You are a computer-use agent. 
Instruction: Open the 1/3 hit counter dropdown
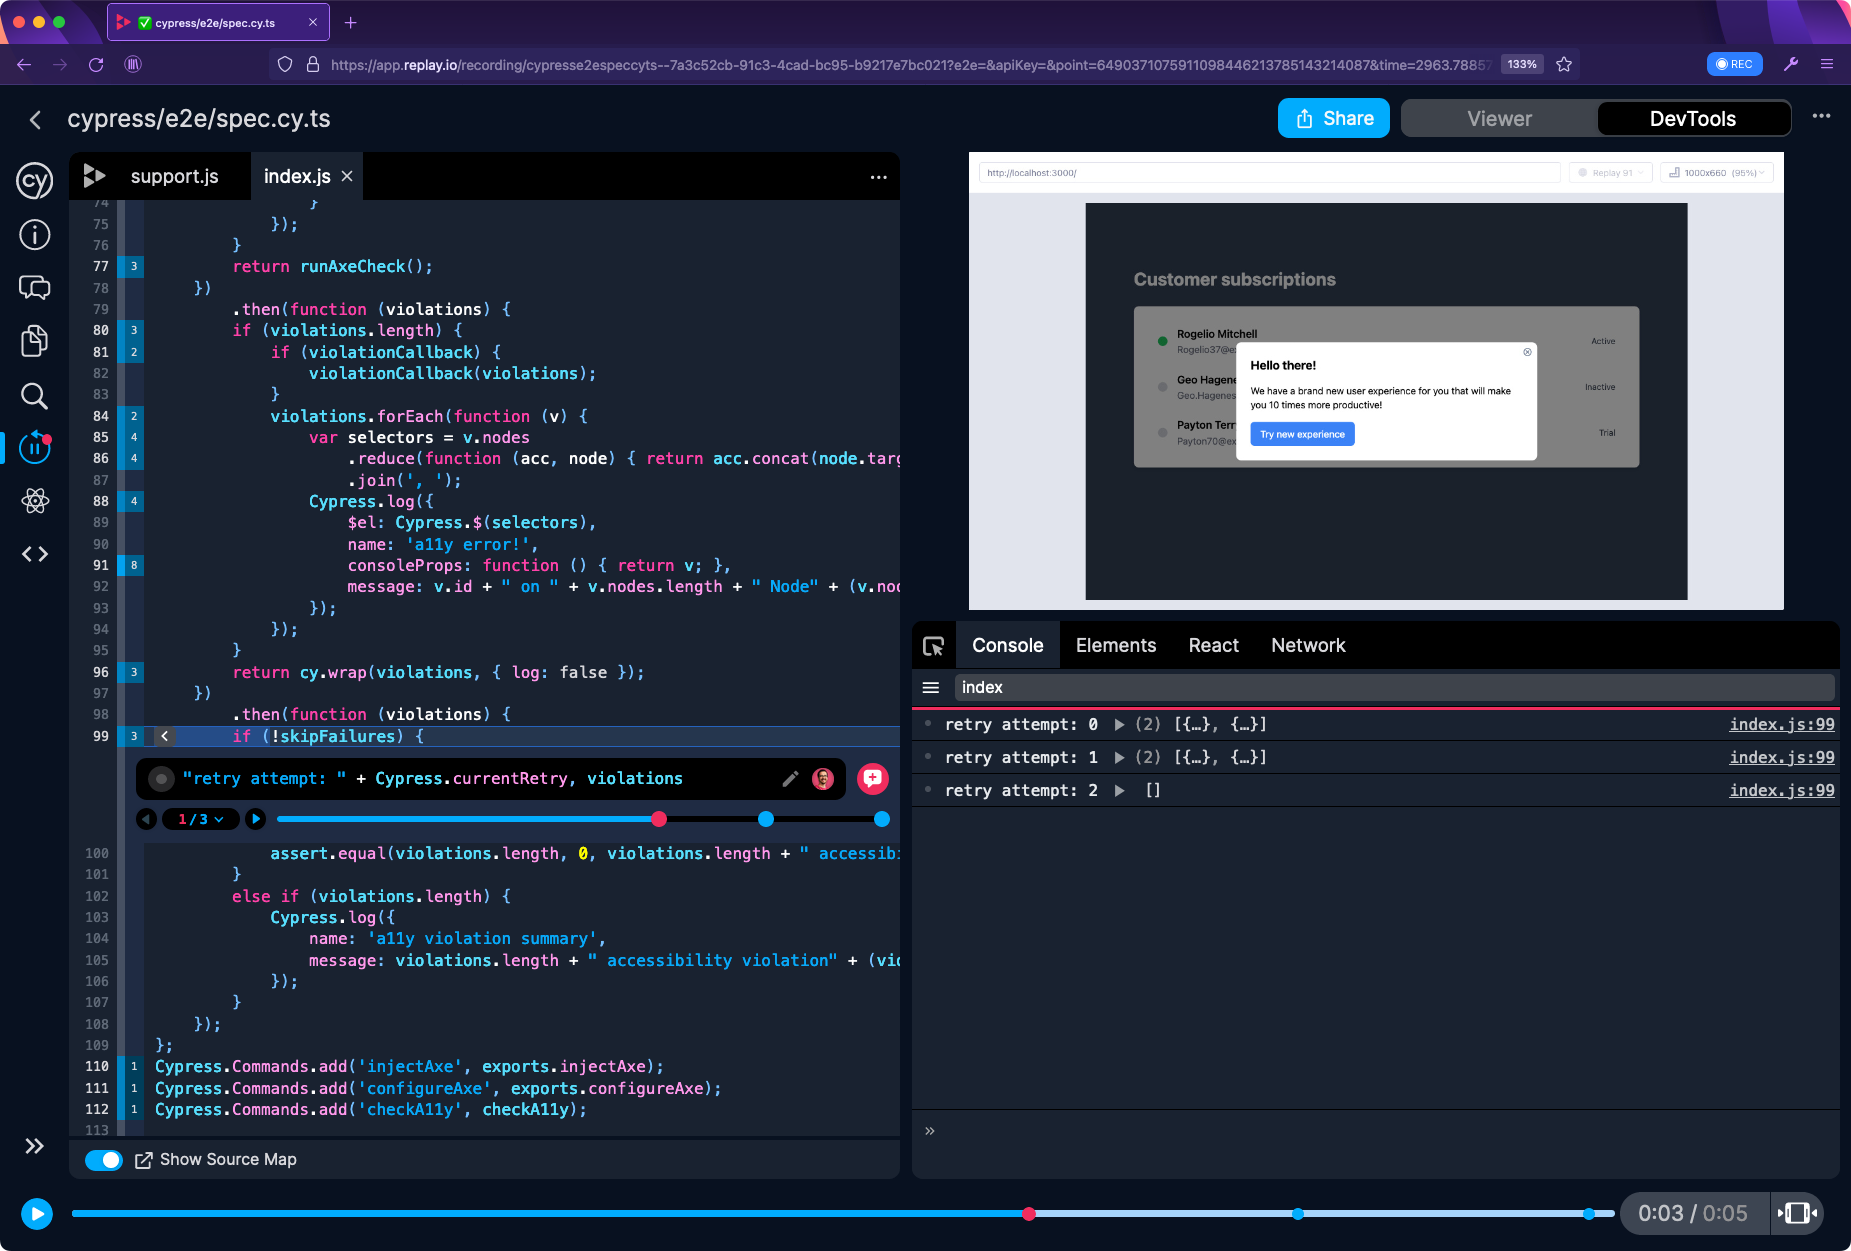[200, 819]
